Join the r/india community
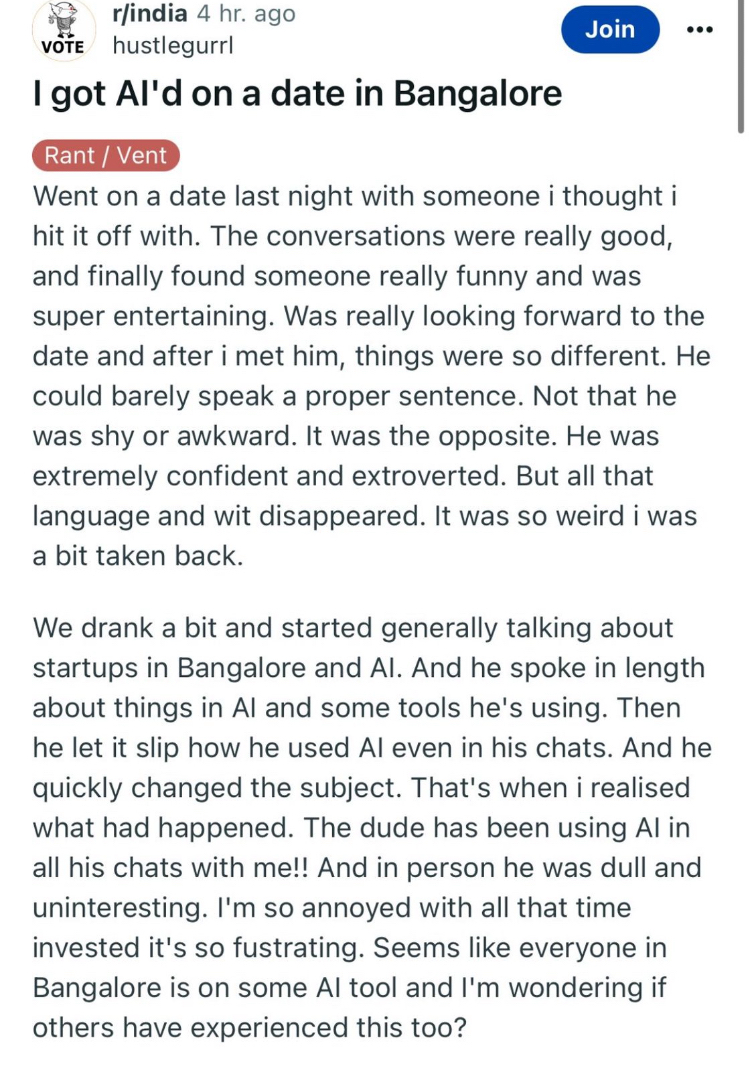This screenshot has height=1068, width=750. point(610,29)
